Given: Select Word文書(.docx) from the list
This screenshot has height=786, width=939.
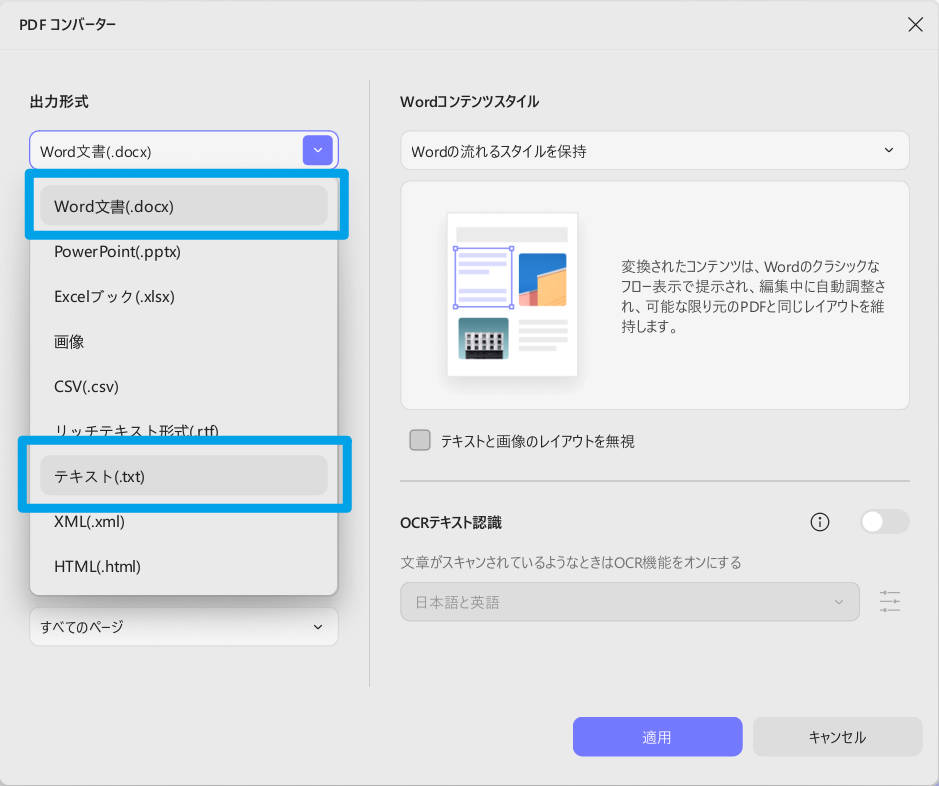Looking at the screenshot, I should [x=184, y=206].
